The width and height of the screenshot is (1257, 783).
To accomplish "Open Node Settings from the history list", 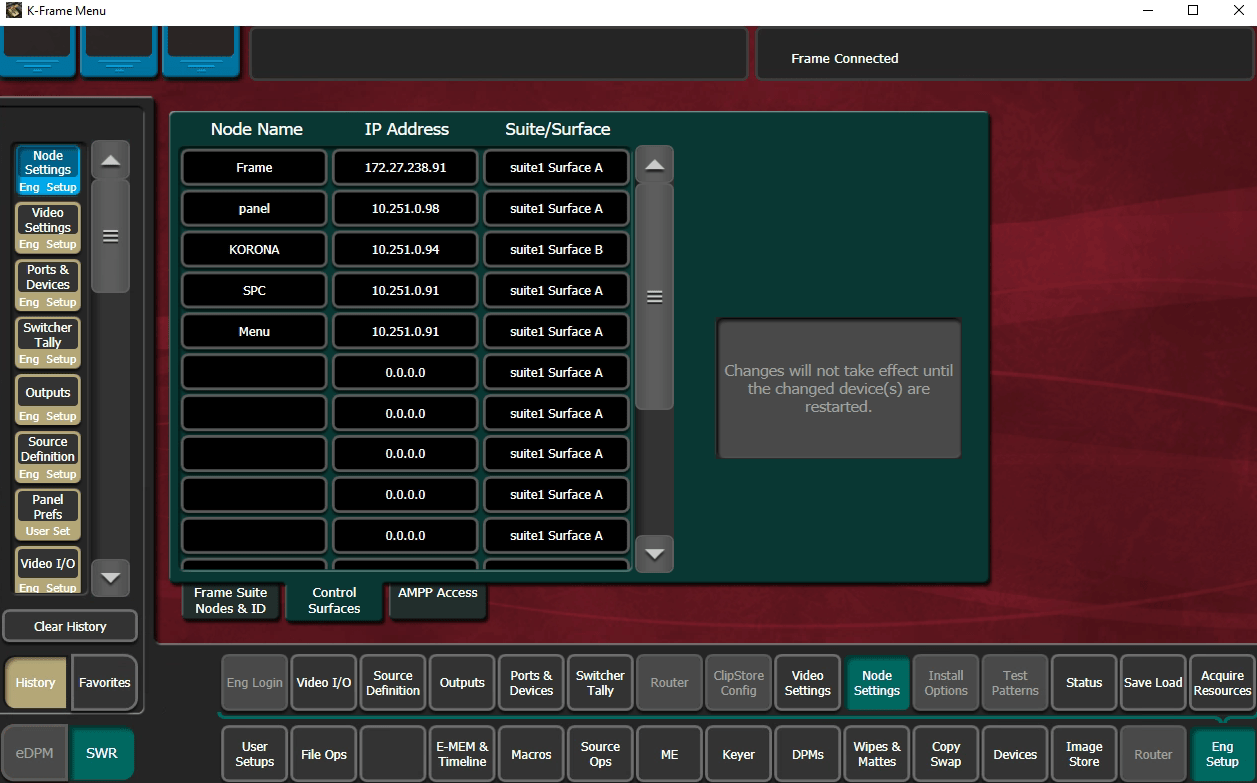I will [48, 170].
